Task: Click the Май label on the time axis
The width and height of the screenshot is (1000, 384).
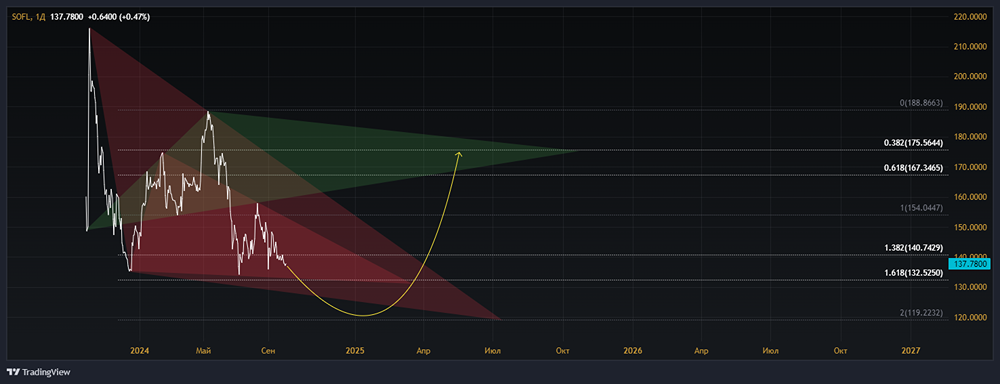Action: point(204,351)
